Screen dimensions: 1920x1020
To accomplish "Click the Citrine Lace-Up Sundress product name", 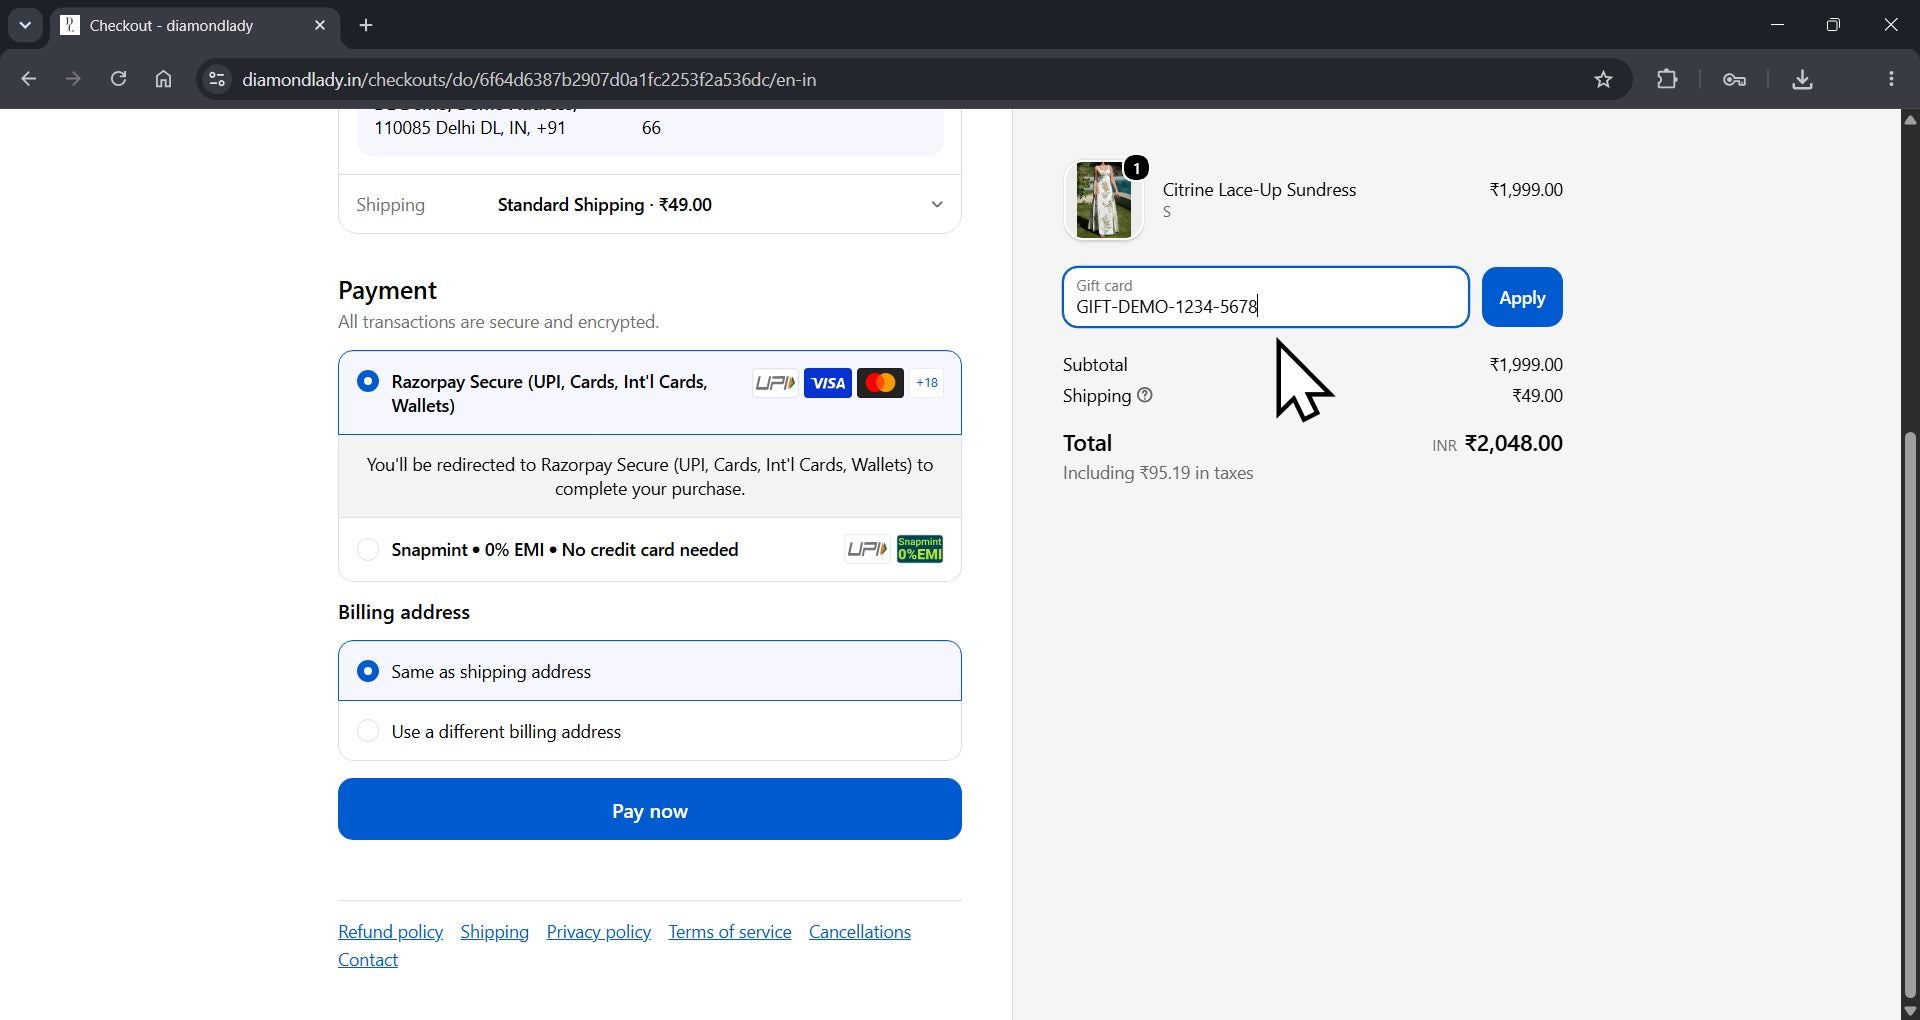I will pyautogui.click(x=1259, y=189).
